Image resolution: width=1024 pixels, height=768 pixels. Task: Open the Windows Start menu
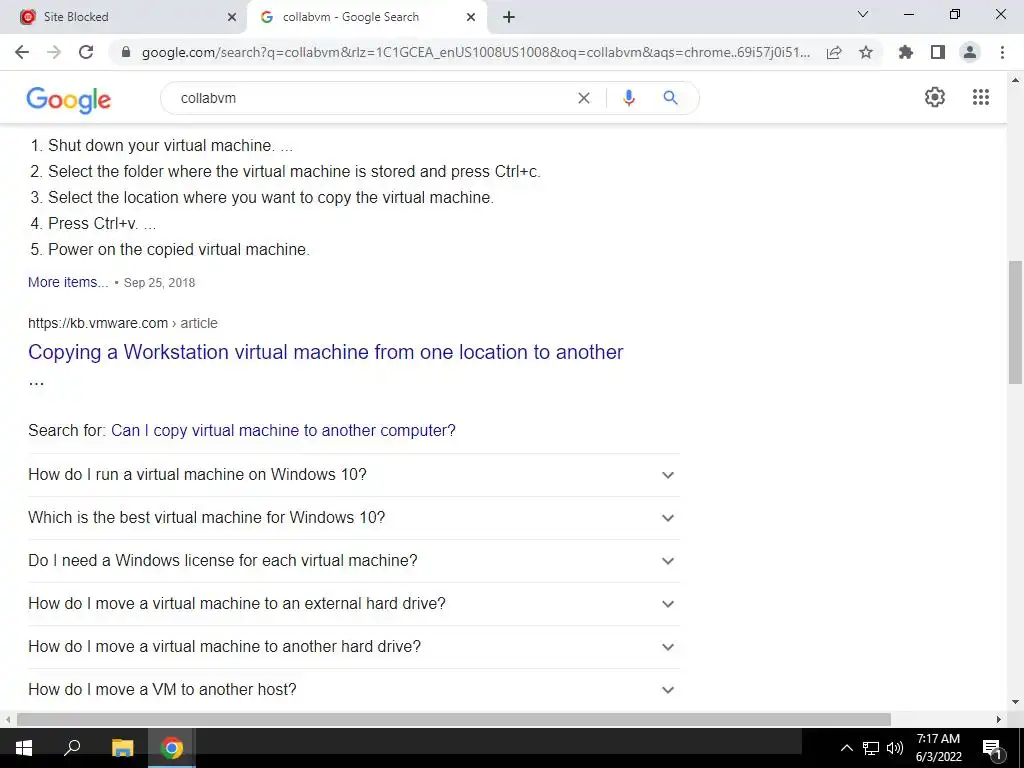(x=24, y=748)
